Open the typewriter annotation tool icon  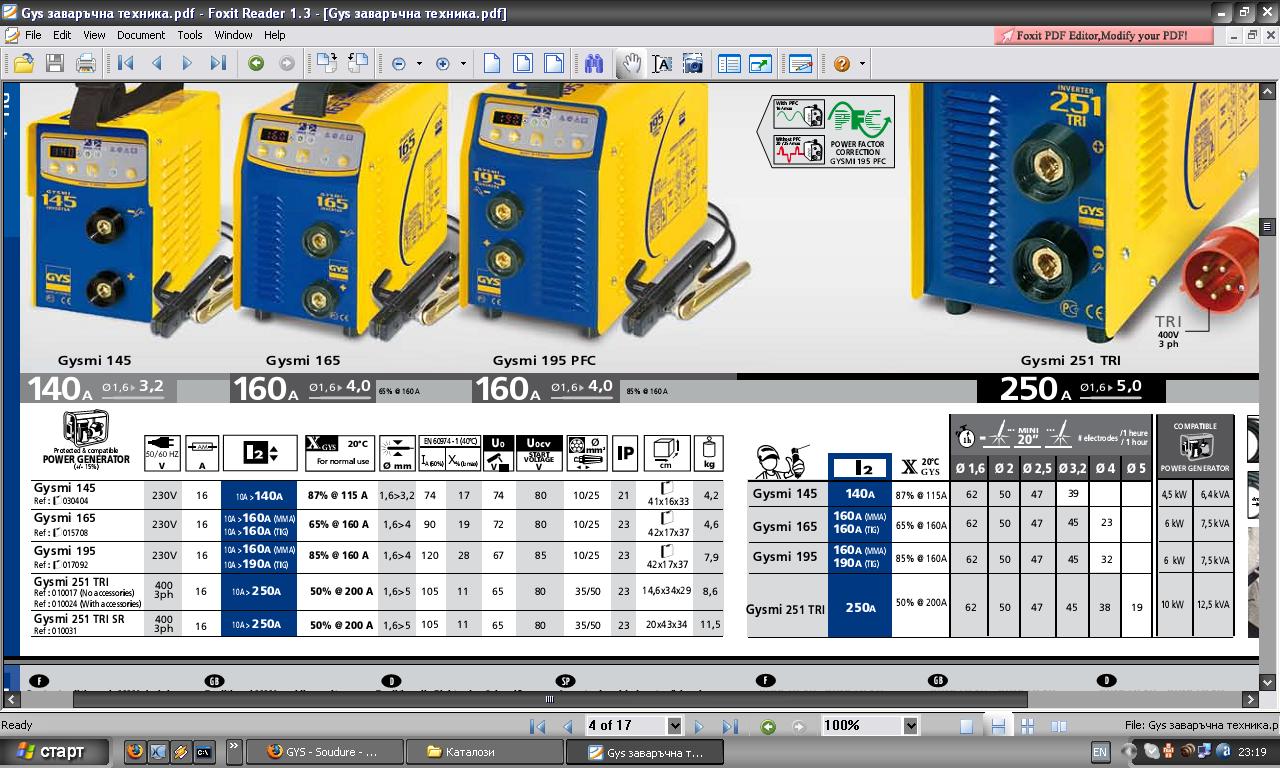point(800,64)
